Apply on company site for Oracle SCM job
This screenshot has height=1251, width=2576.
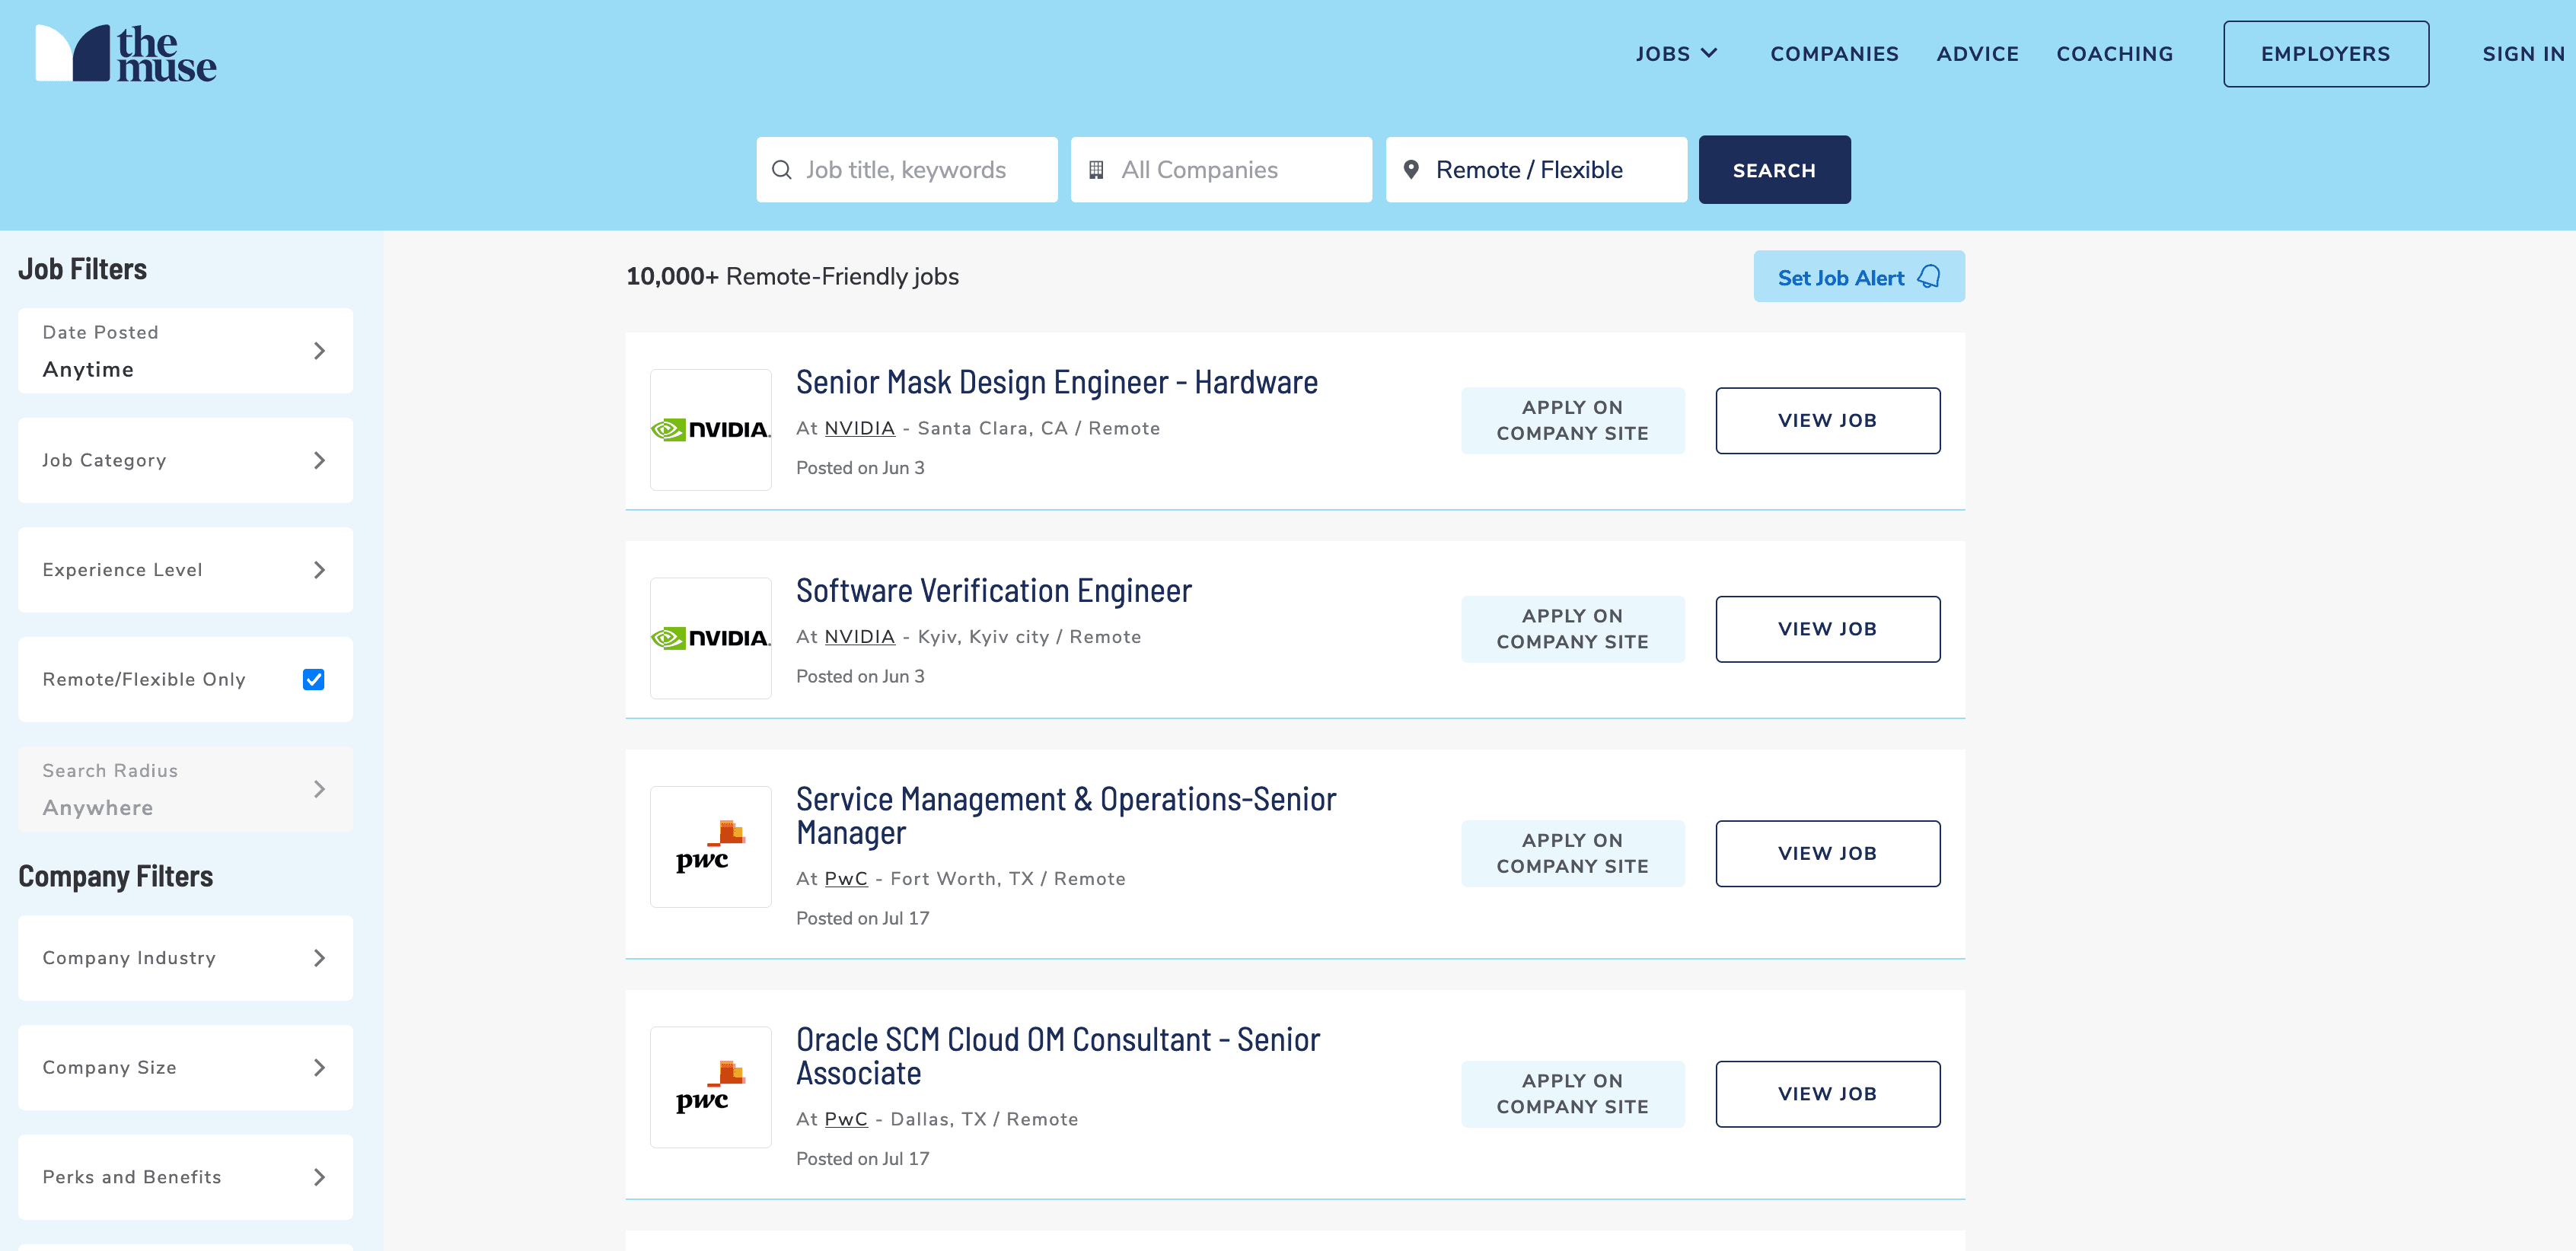(1572, 1094)
